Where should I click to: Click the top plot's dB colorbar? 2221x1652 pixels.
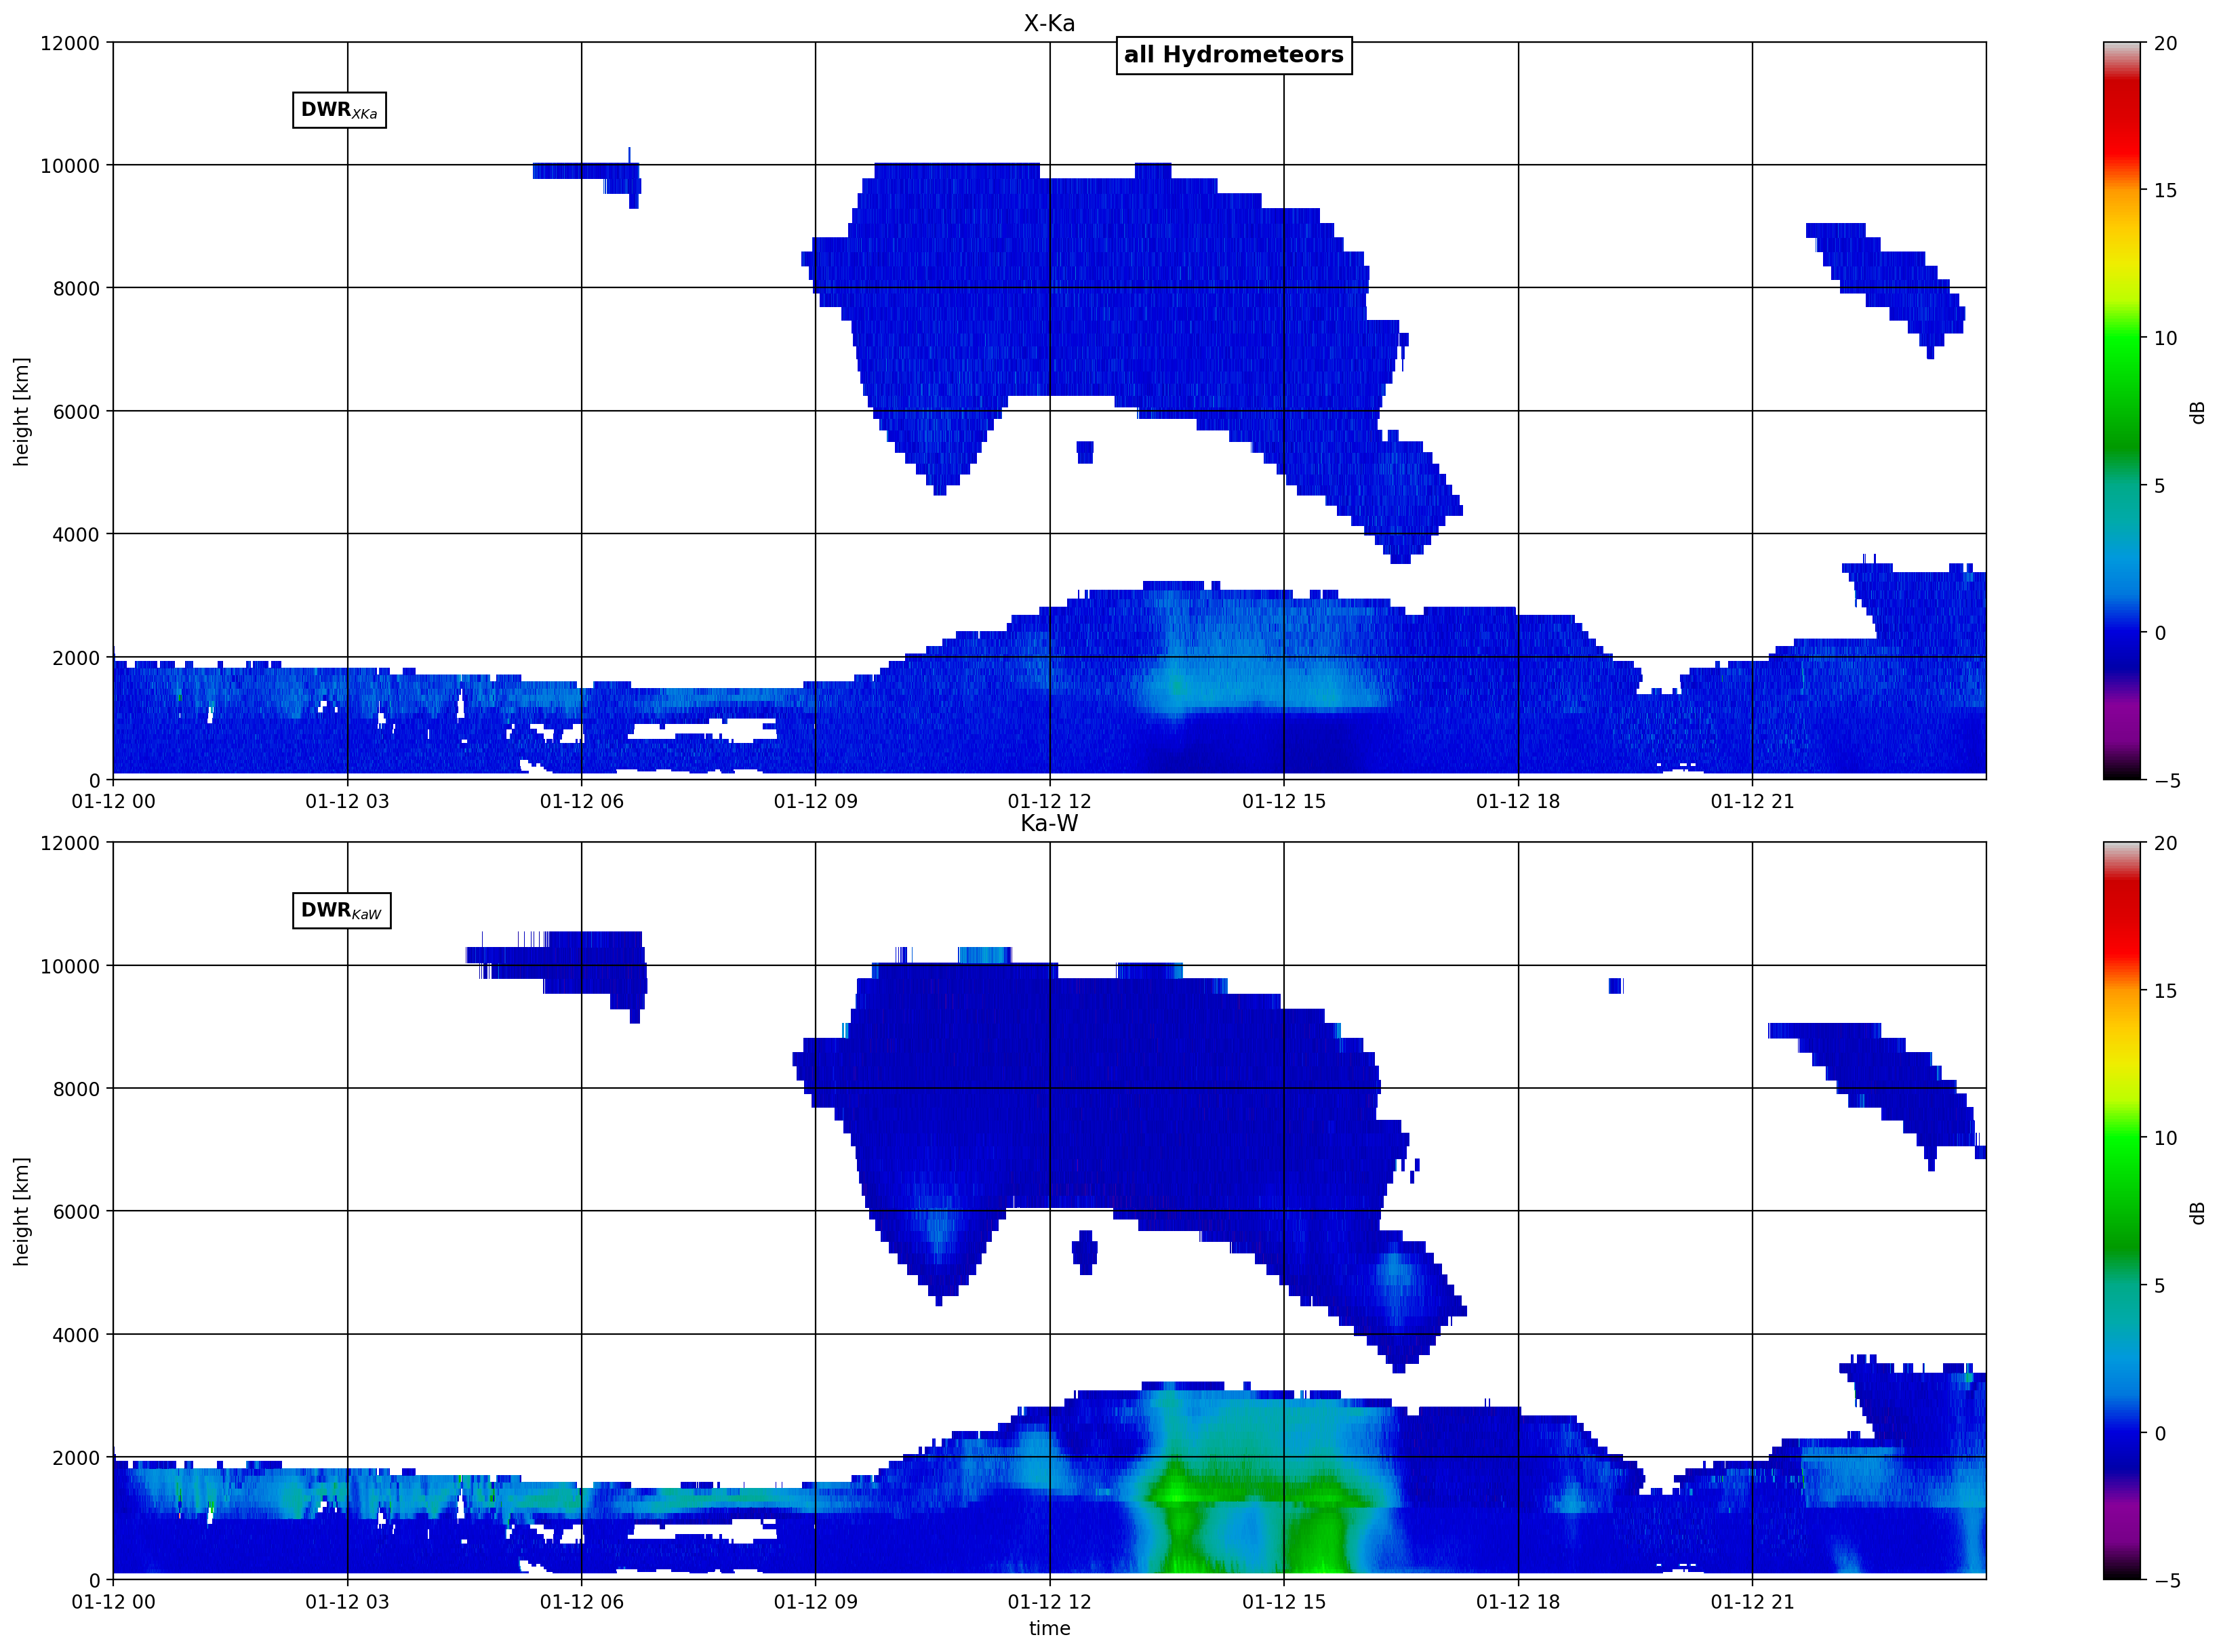tap(2121, 411)
